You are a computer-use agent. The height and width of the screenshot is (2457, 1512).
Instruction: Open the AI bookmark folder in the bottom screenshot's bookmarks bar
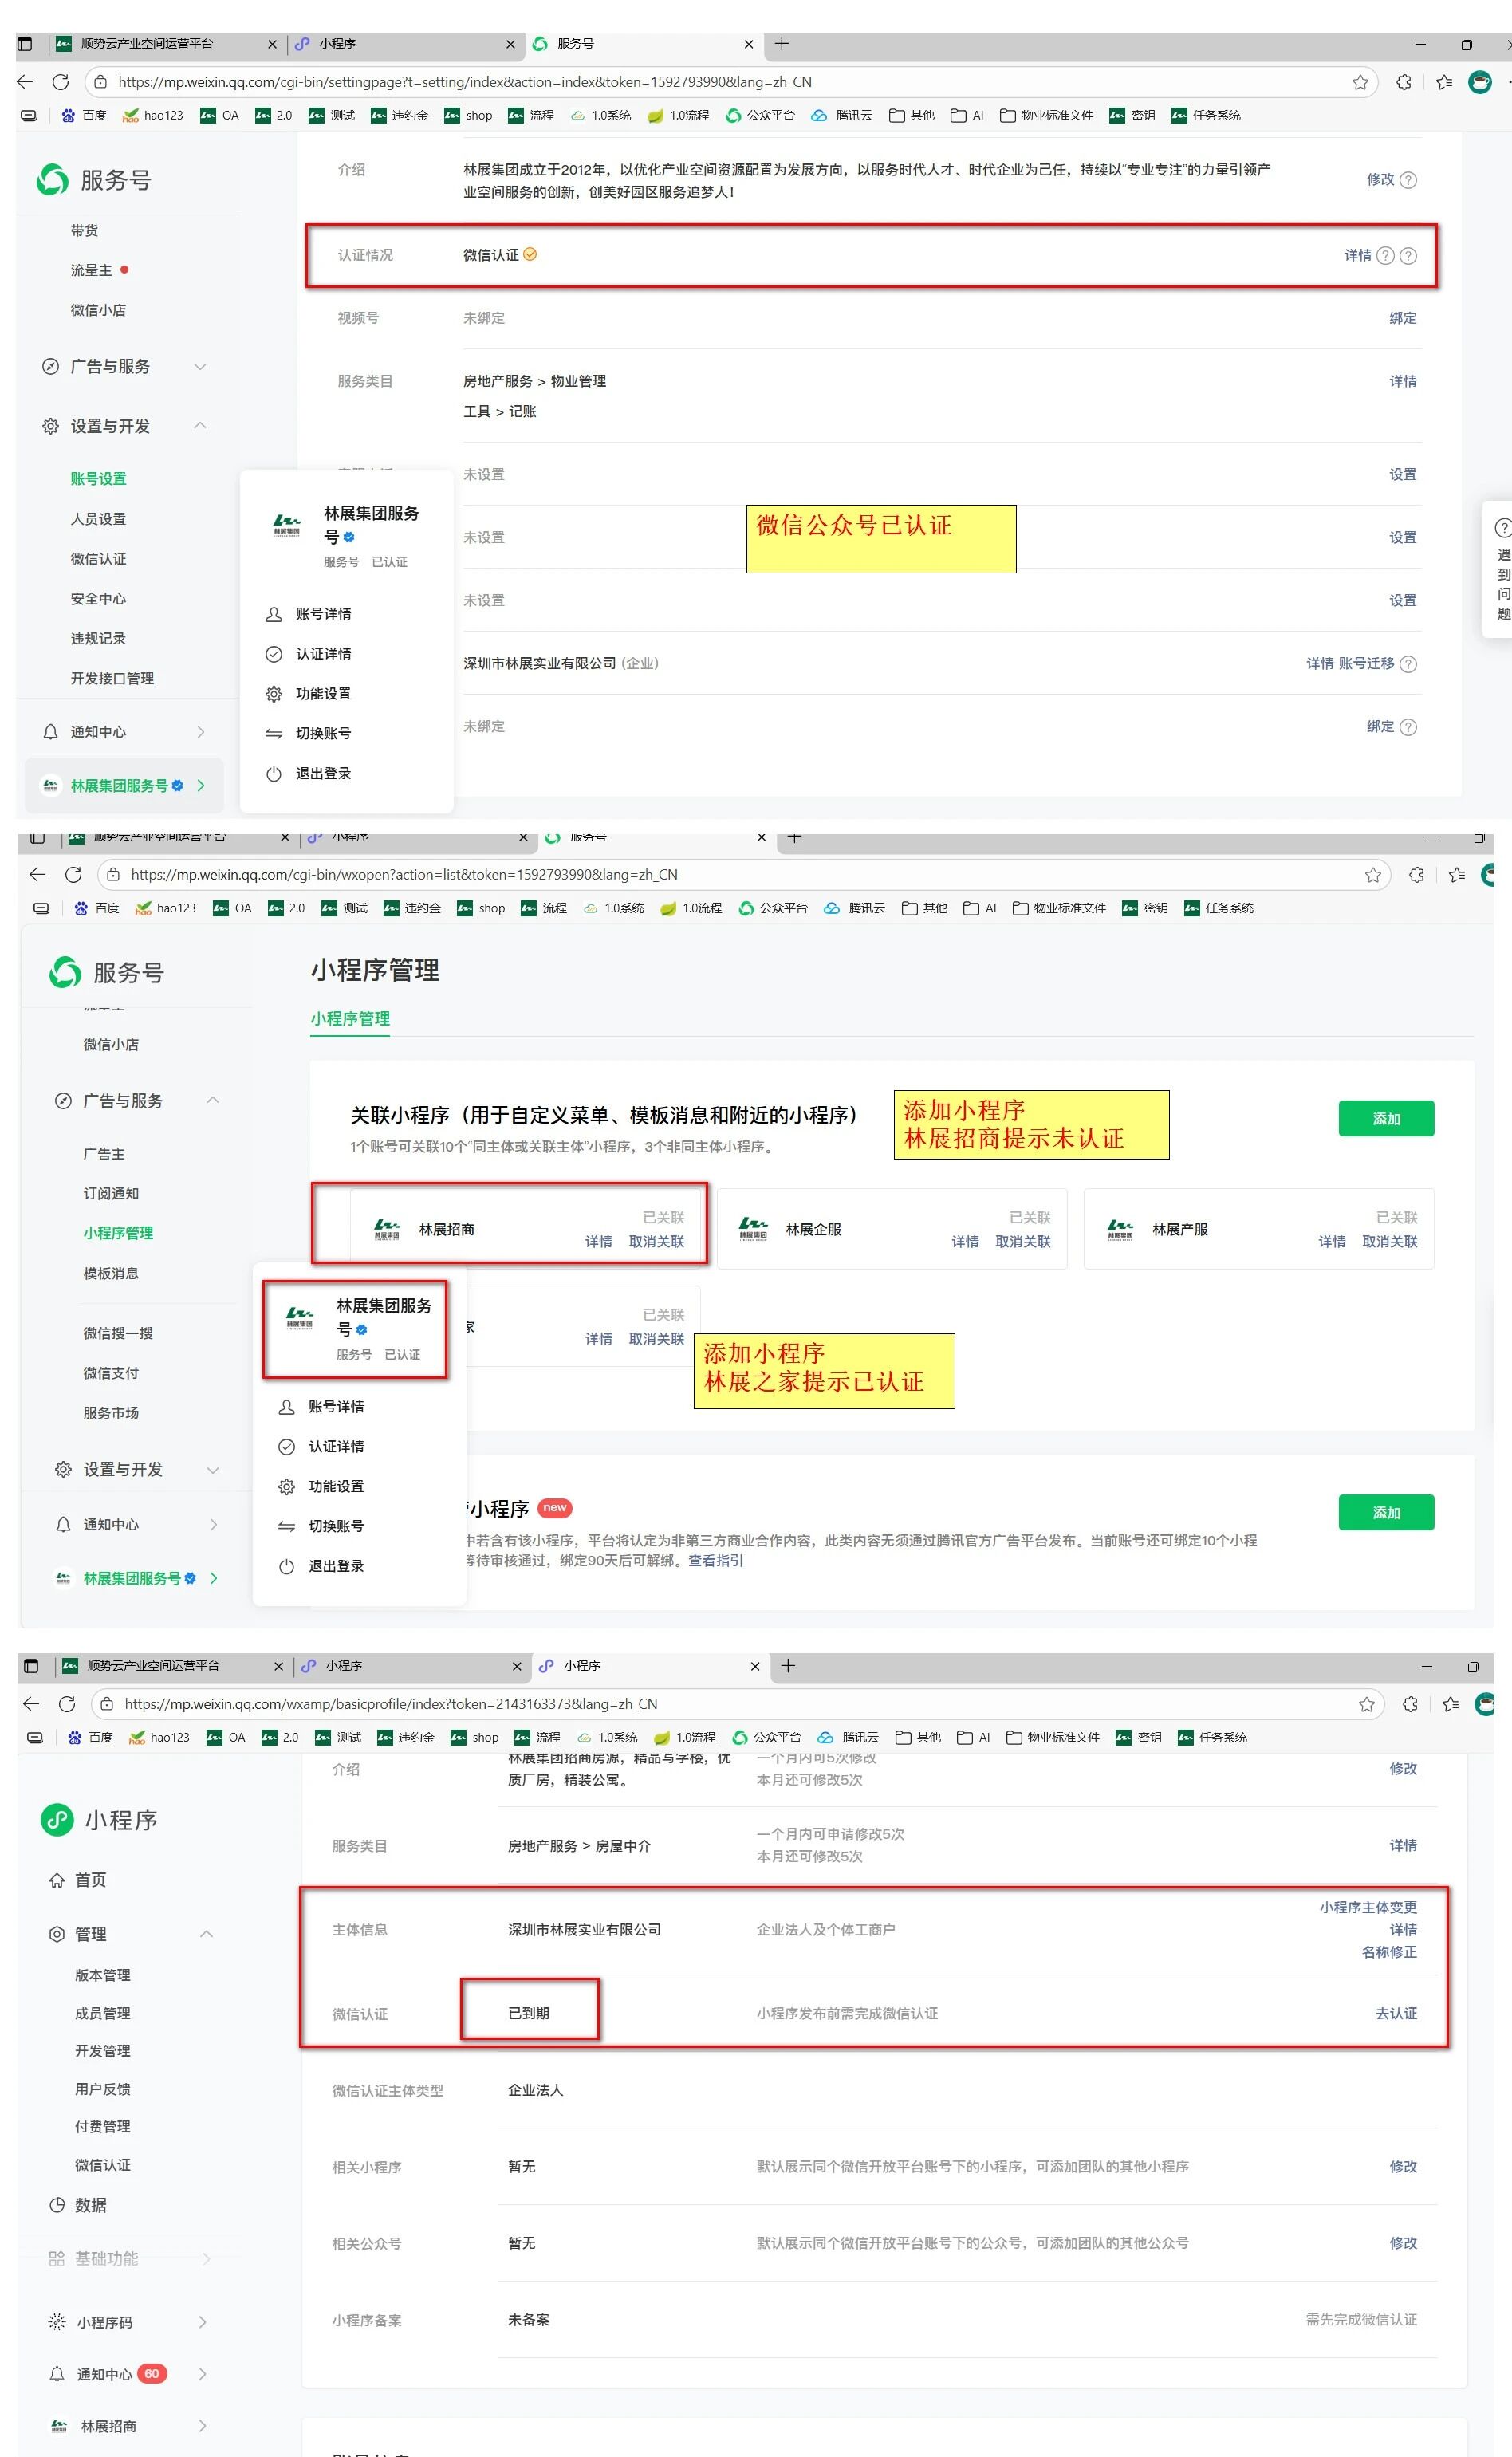pos(973,1737)
